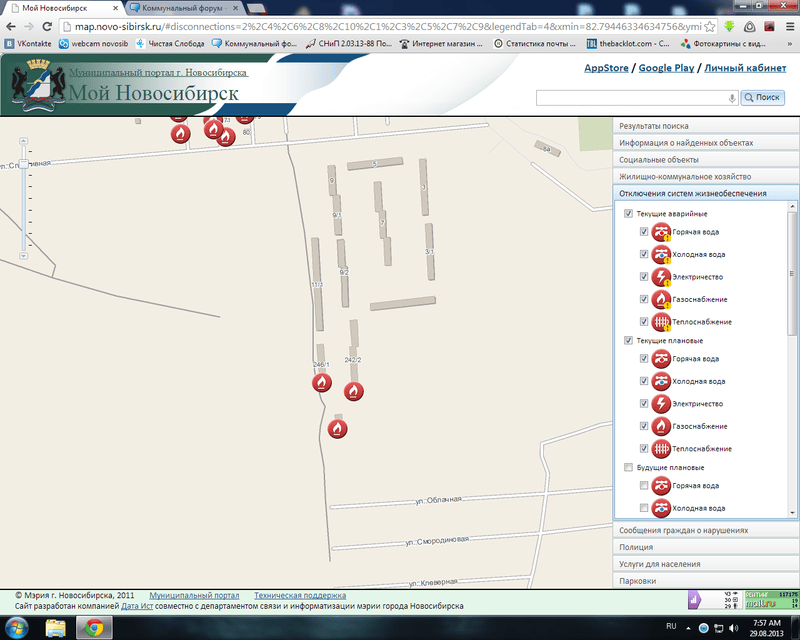Viewport: 800px width, 640px height.
Task: Uncheck Текущие плановые group checkbox
Action: [628, 340]
